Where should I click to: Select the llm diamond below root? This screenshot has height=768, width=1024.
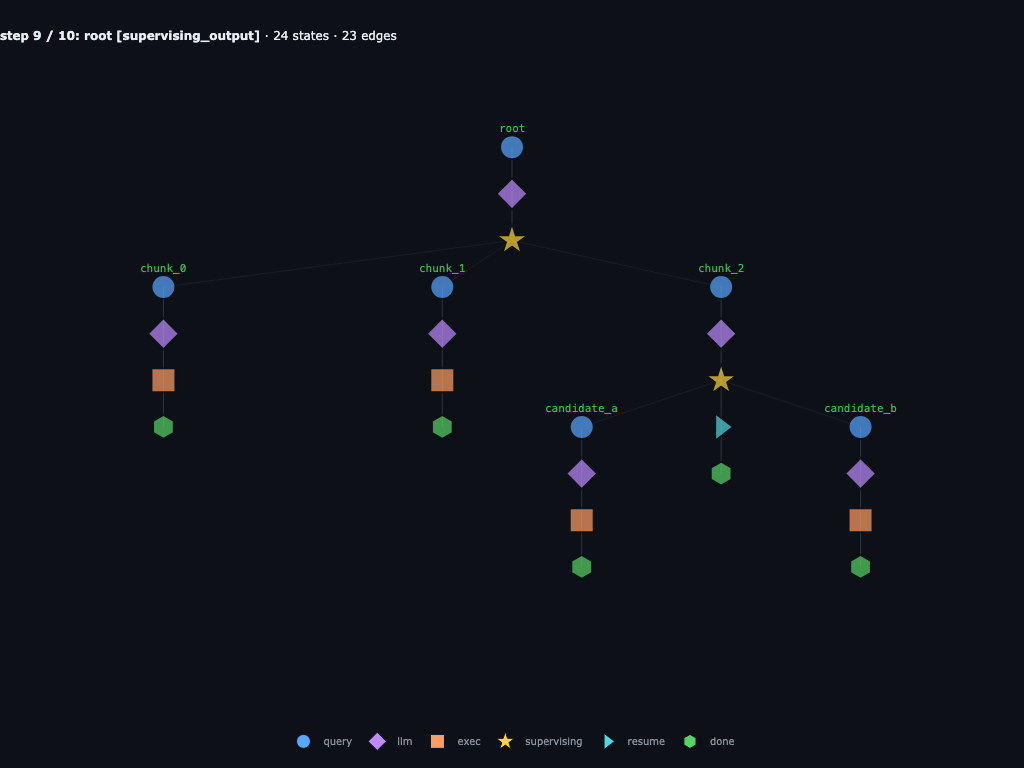(512, 194)
